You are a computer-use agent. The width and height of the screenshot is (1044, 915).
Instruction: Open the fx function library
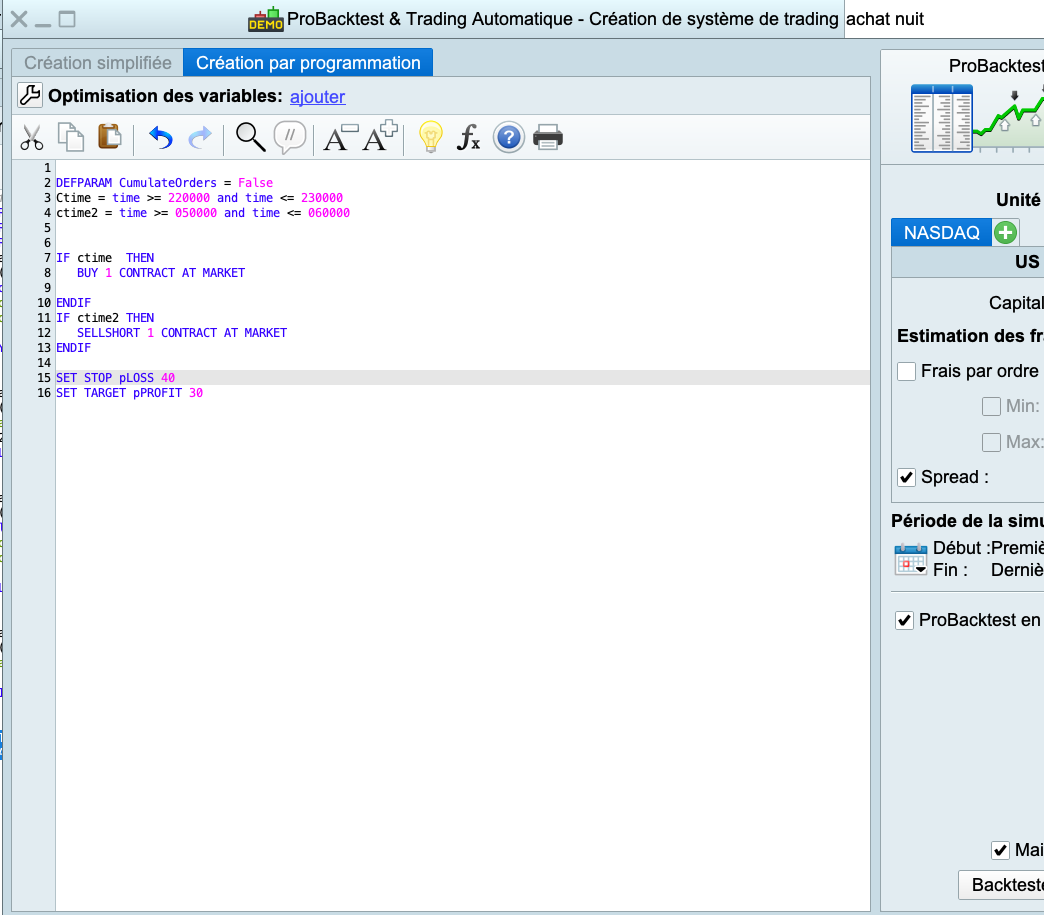468,138
